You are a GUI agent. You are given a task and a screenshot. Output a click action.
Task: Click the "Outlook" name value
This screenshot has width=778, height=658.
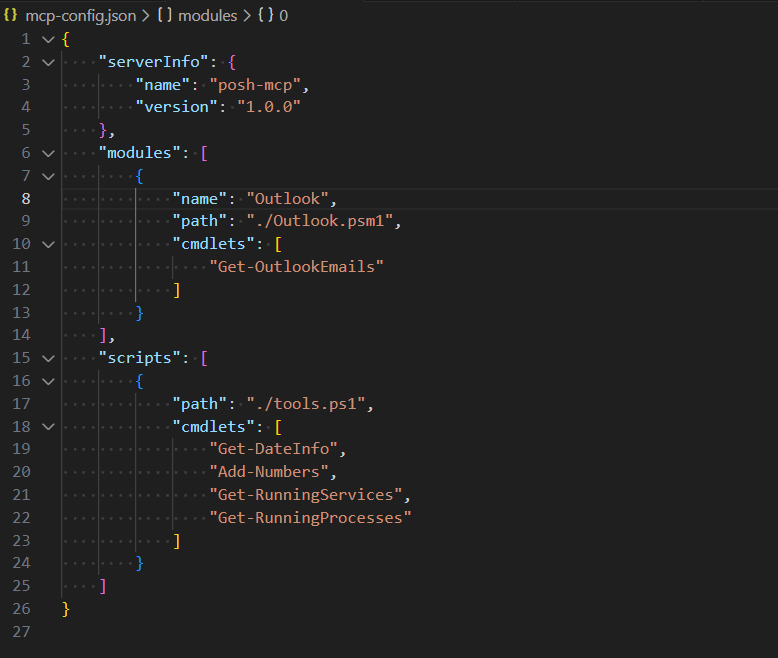[x=288, y=198]
